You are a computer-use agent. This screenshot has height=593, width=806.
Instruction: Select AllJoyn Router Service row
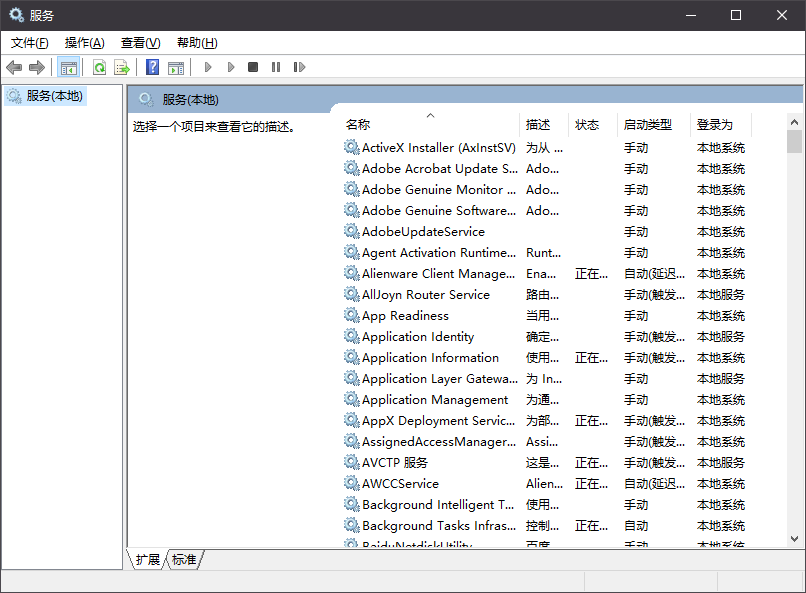[544, 294]
